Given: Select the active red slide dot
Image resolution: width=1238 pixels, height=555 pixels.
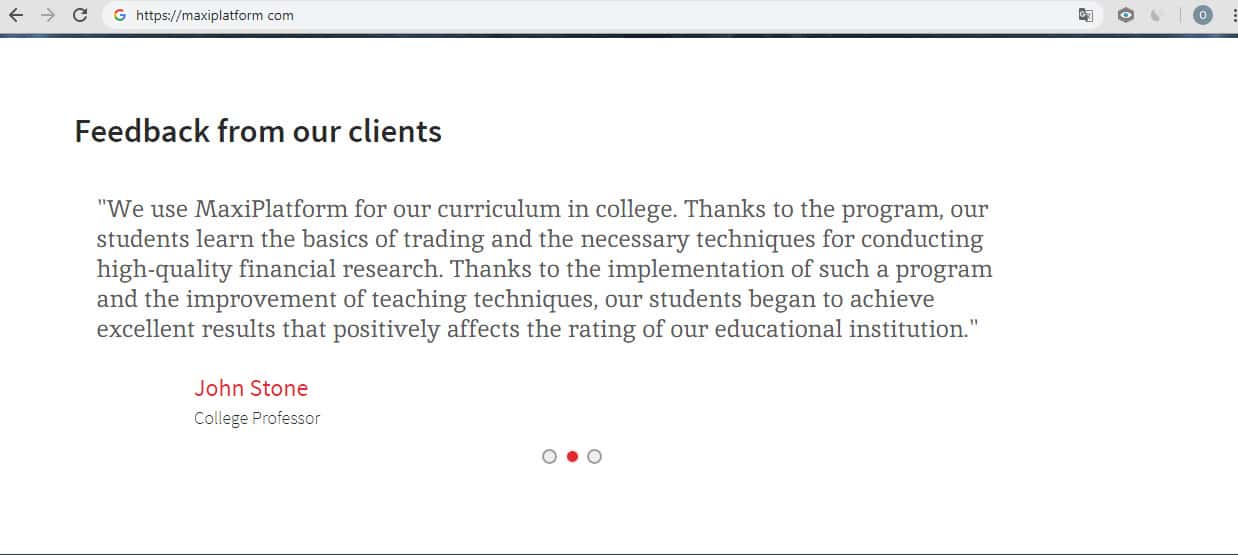Looking at the screenshot, I should coord(572,456).
